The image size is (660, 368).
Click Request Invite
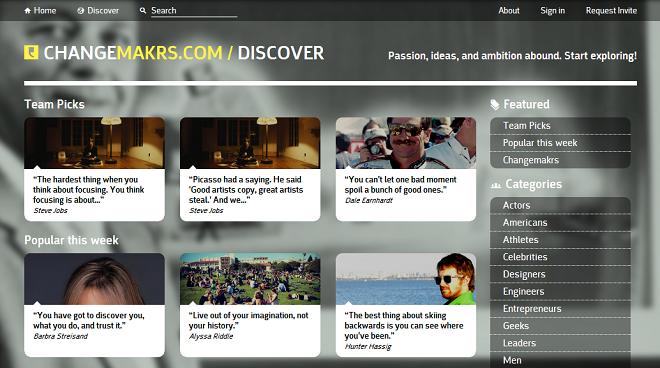(611, 11)
